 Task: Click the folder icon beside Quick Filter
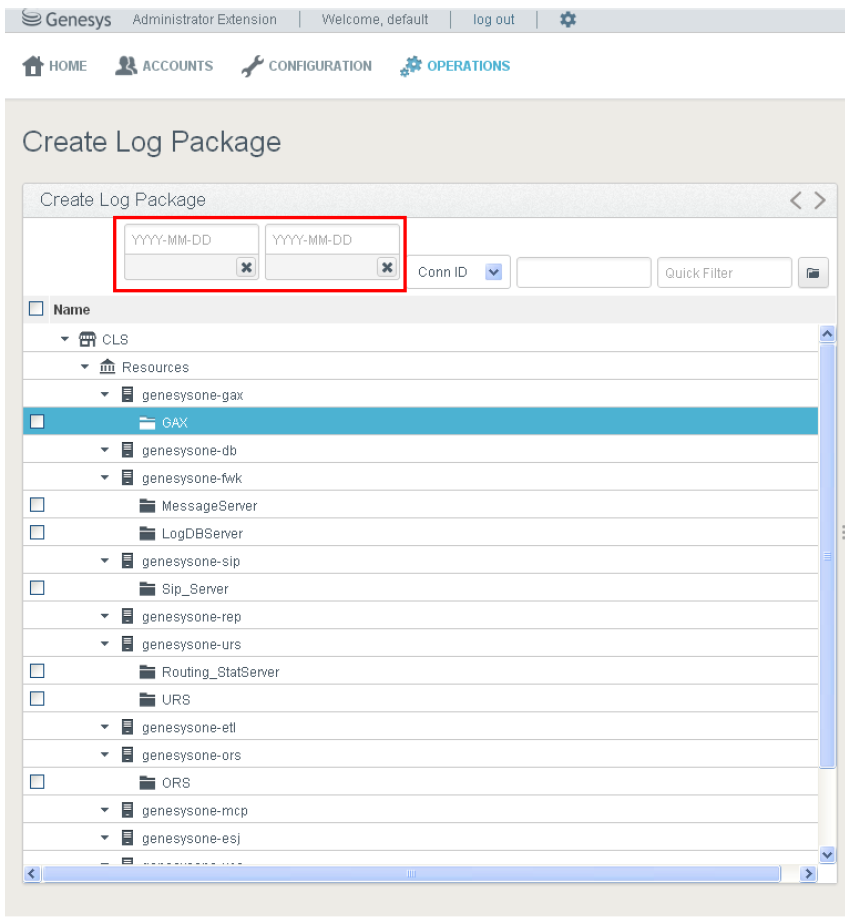click(813, 273)
